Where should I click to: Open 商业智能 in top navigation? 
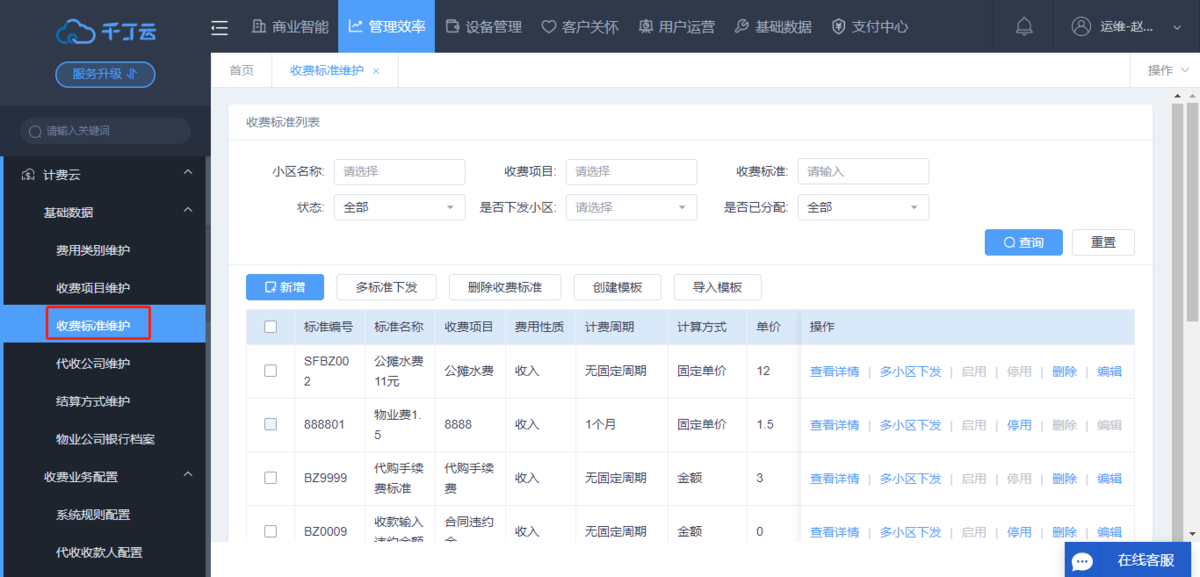pos(290,27)
